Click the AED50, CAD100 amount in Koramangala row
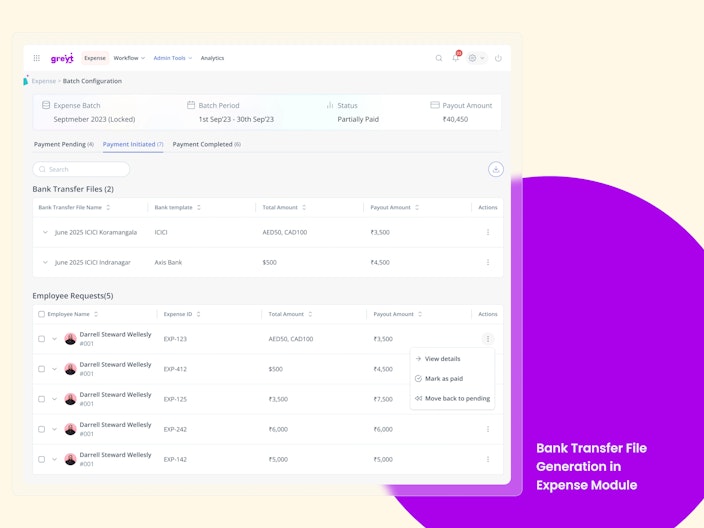Image resolution: width=704 pixels, height=528 pixels. 285,232
